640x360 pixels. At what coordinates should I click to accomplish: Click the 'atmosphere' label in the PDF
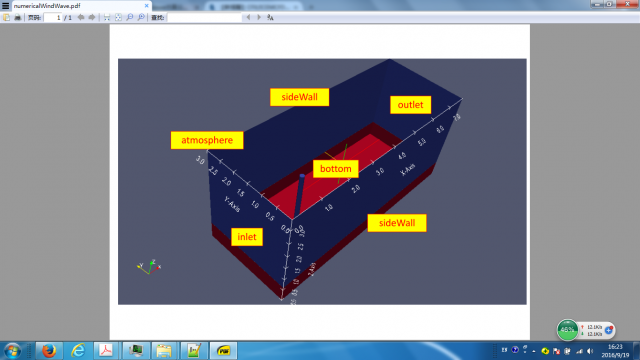tap(207, 140)
